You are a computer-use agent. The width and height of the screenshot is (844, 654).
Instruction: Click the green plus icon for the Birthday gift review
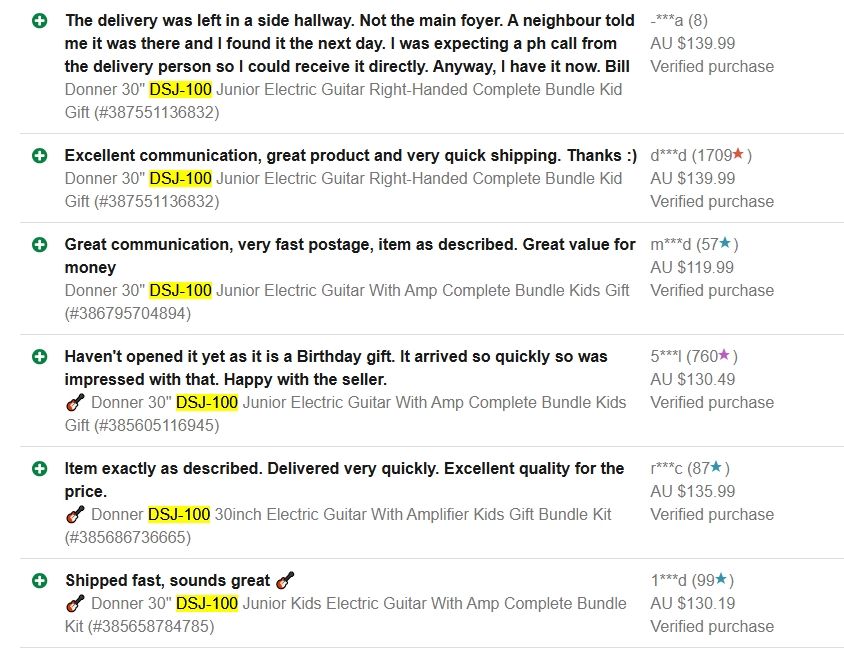39,356
